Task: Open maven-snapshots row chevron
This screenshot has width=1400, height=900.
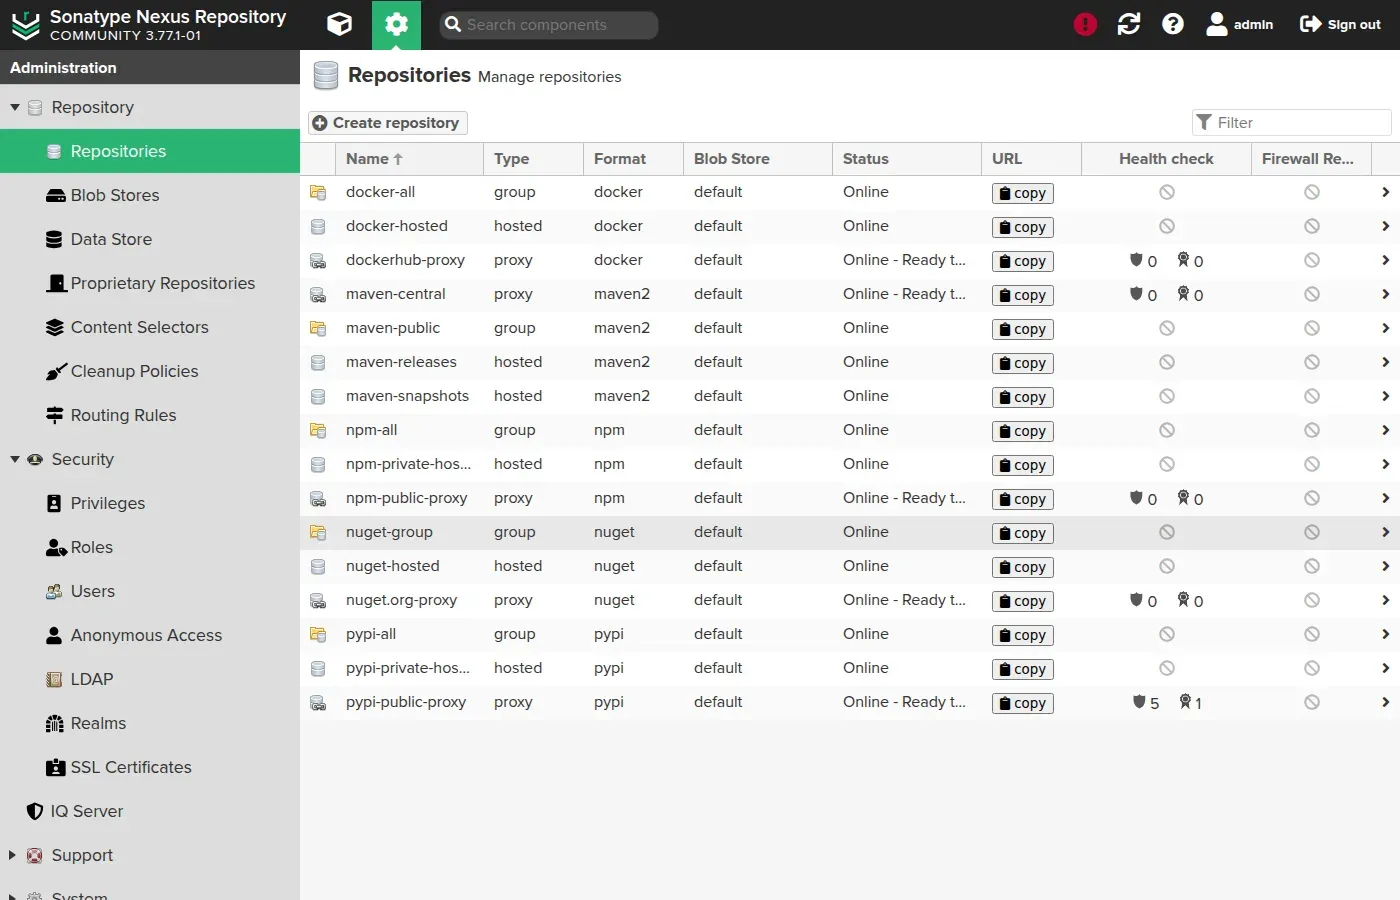Action: tap(1385, 396)
